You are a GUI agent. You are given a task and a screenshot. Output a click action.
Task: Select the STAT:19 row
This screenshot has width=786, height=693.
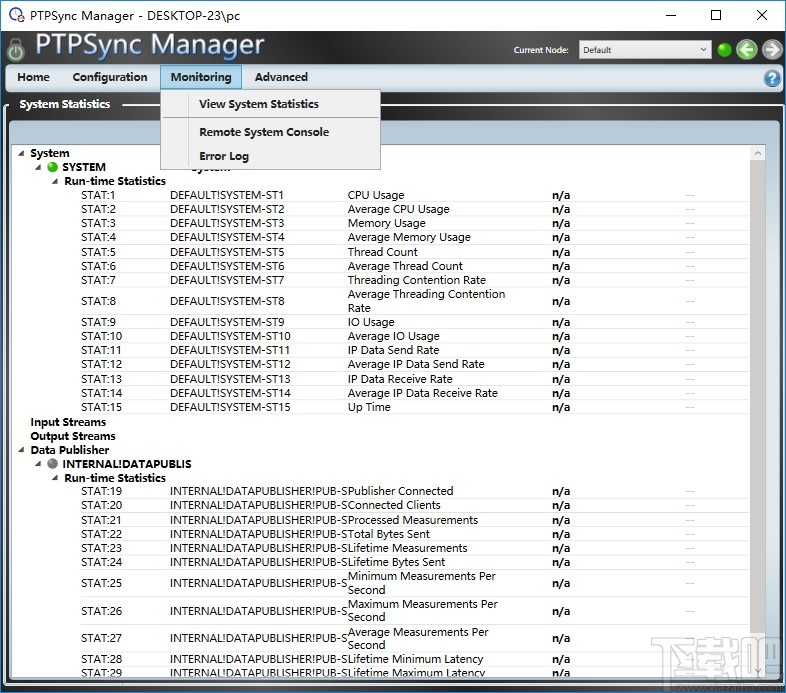(415, 491)
